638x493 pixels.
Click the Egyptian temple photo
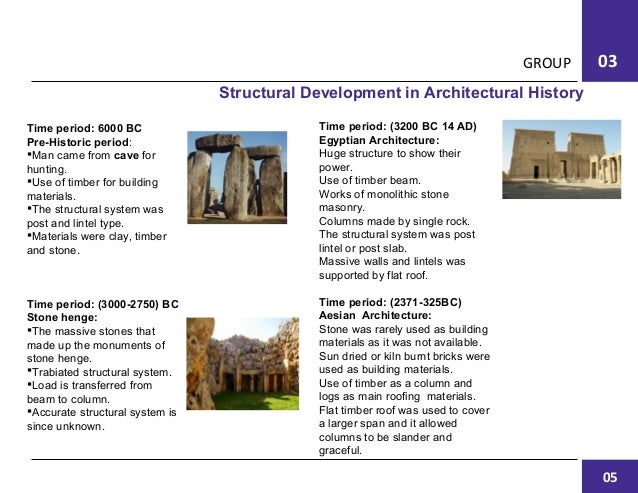(x=562, y=159)
